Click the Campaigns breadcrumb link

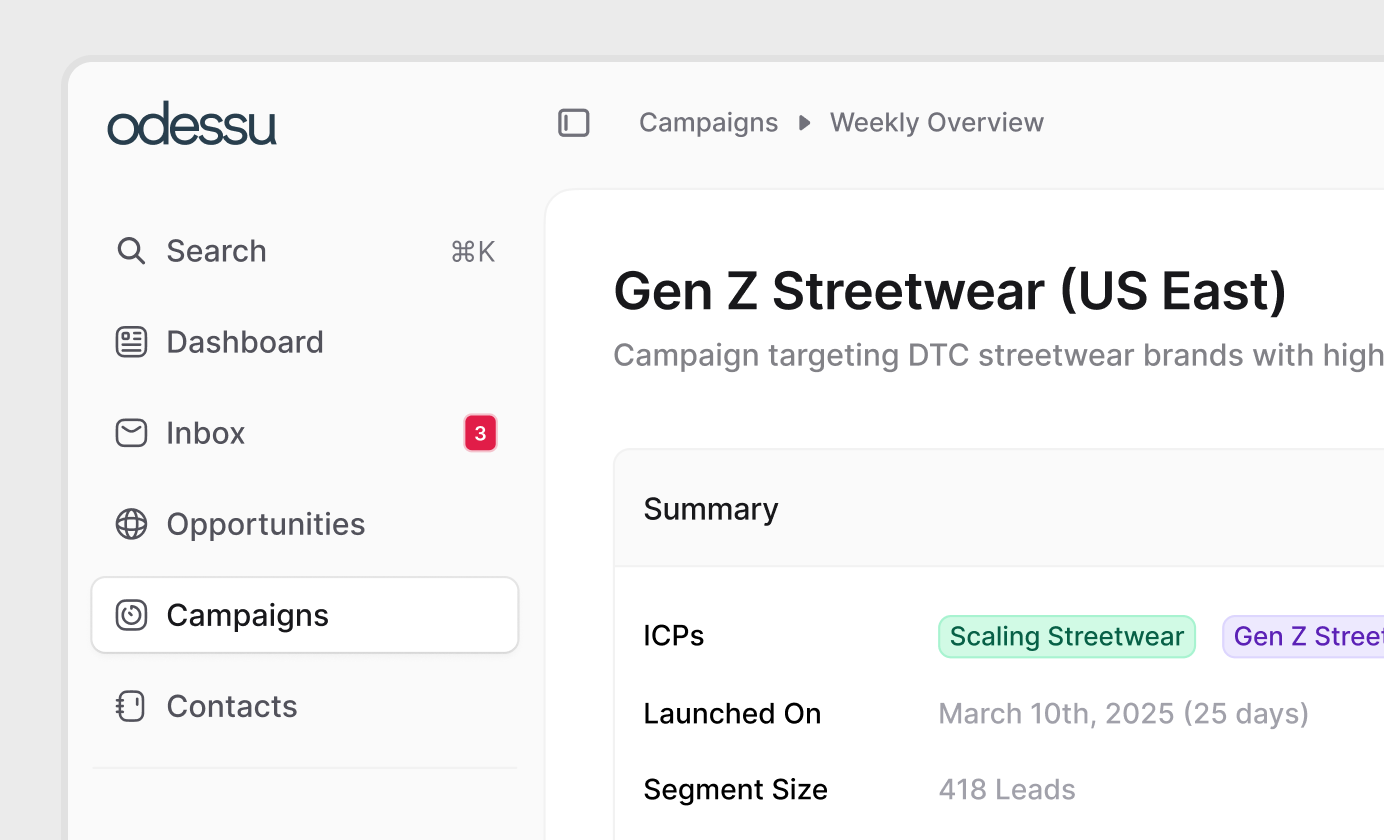[x=708, y=123]
